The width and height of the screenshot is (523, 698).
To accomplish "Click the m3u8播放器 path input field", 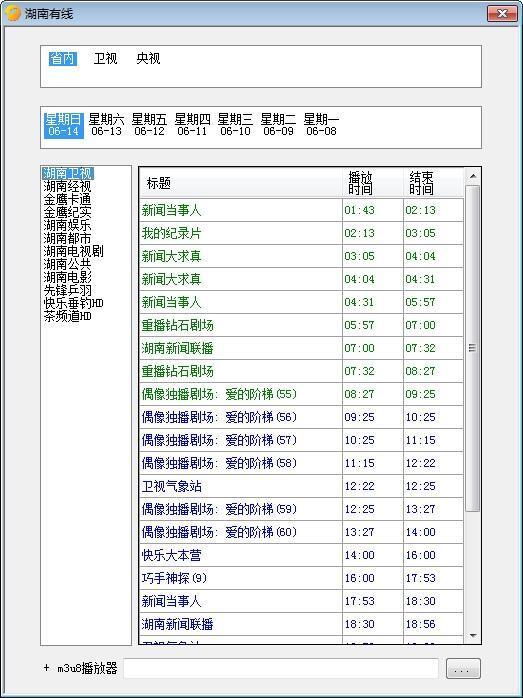I will 281,669.
